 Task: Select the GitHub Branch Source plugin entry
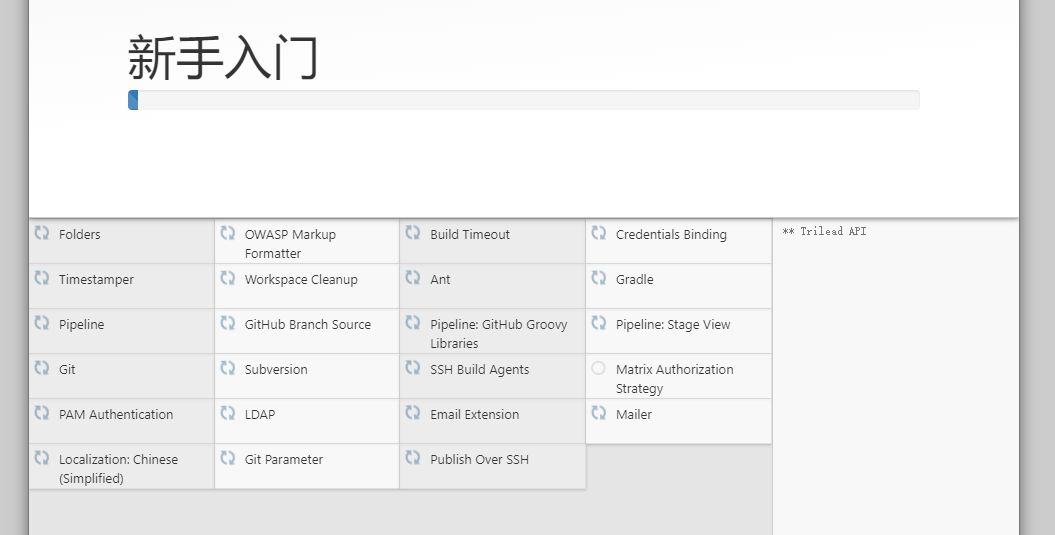[x=307, y=325]
